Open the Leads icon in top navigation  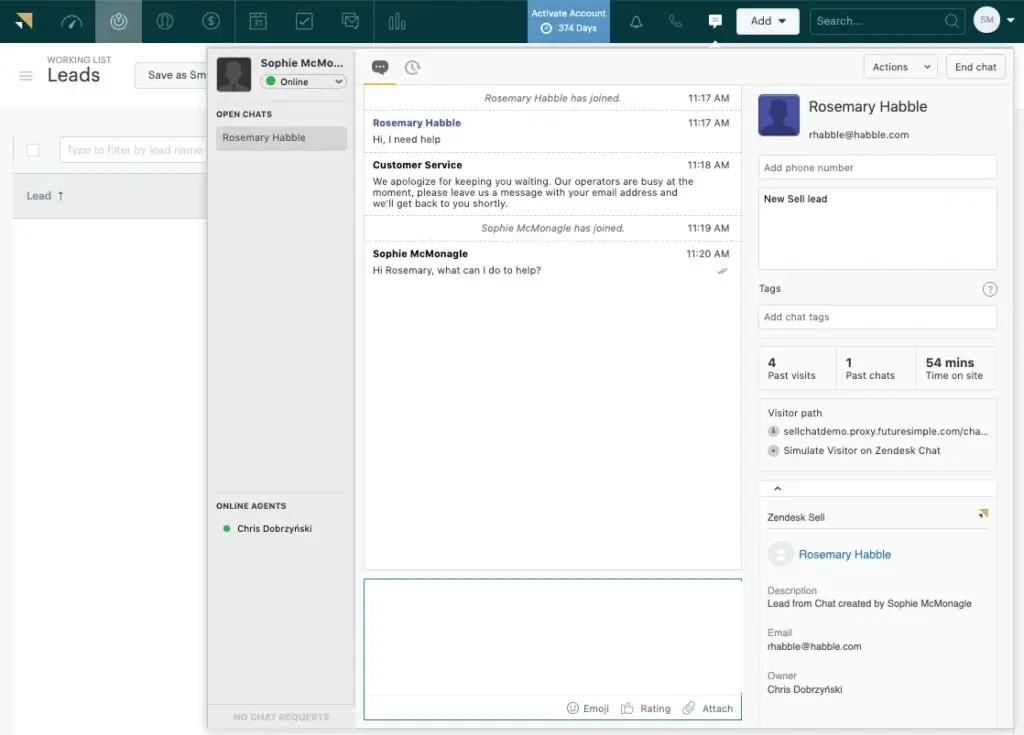[118, 22]
